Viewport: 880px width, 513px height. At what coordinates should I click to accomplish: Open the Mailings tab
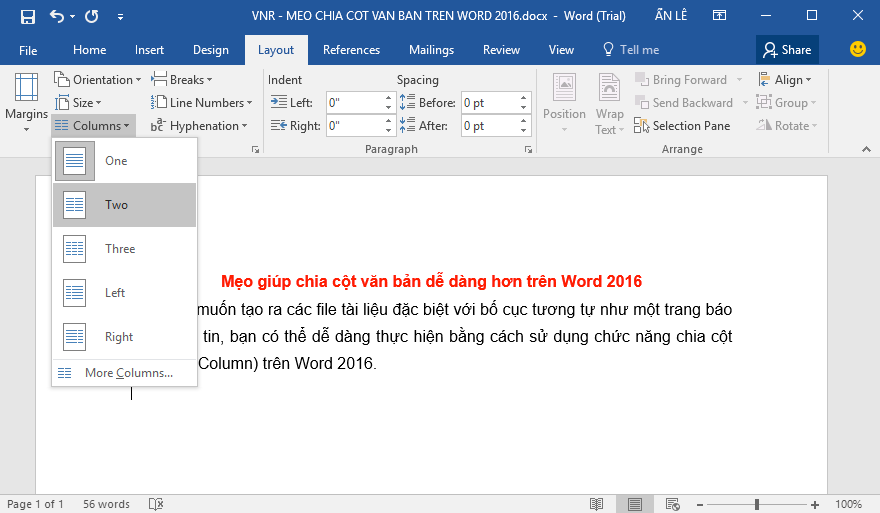pyautogui.click(x=432, y=50)
